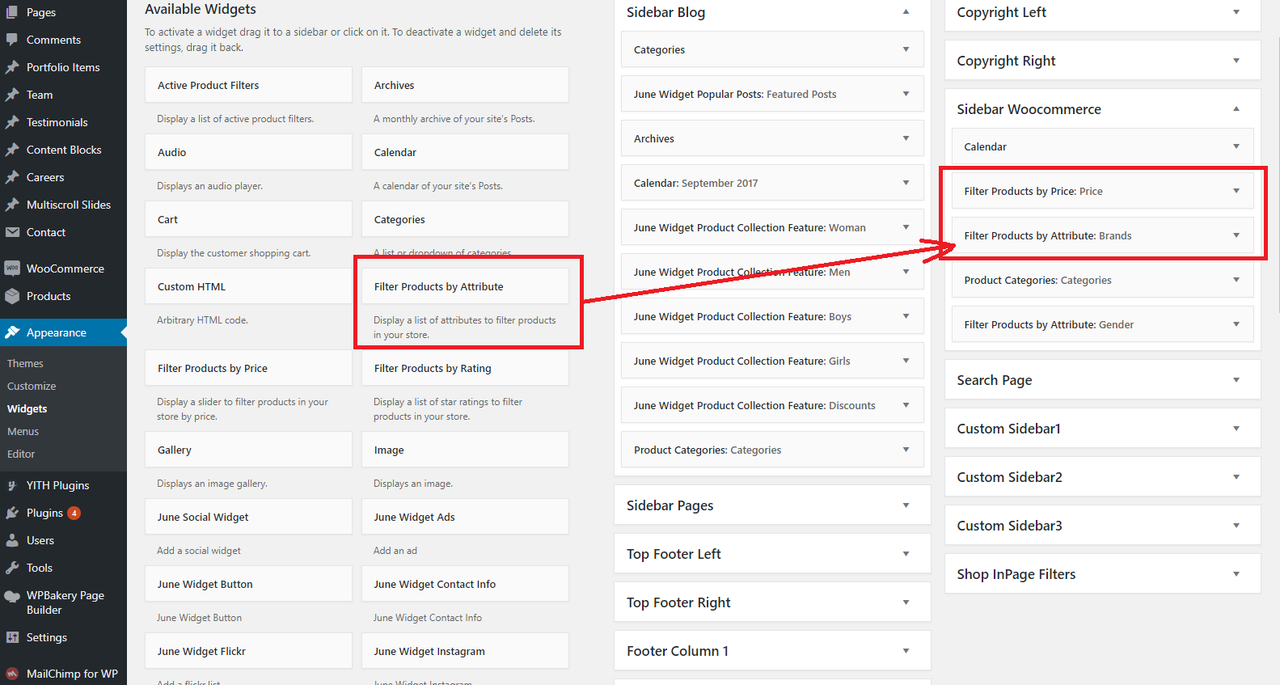Select the June Widget Contact Info
The width and height of the screenshot is (1280, 685).
465,584
